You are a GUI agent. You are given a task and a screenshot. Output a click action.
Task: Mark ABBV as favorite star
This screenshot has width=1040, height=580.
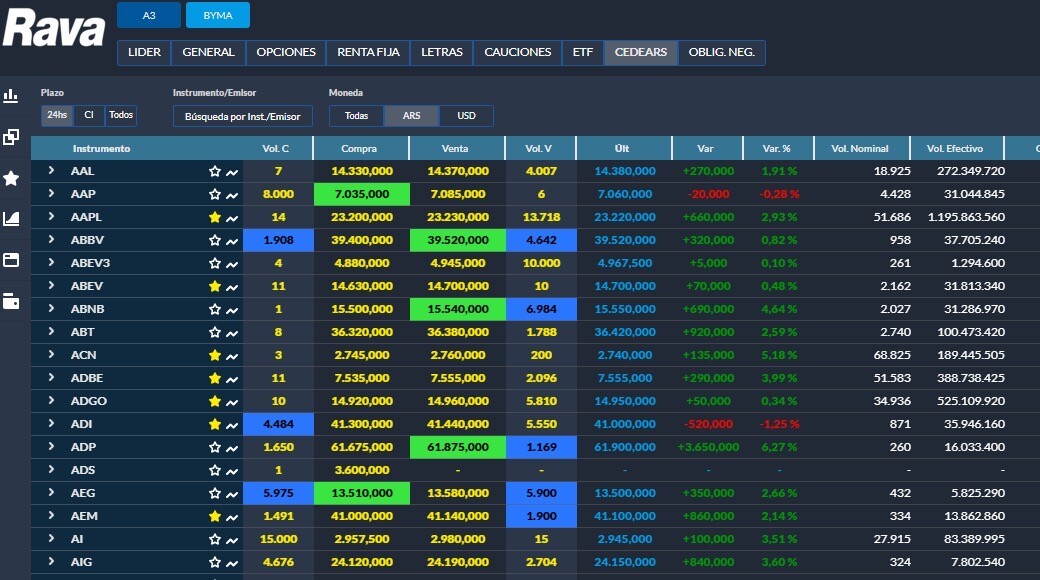click(x=214, y=240)
